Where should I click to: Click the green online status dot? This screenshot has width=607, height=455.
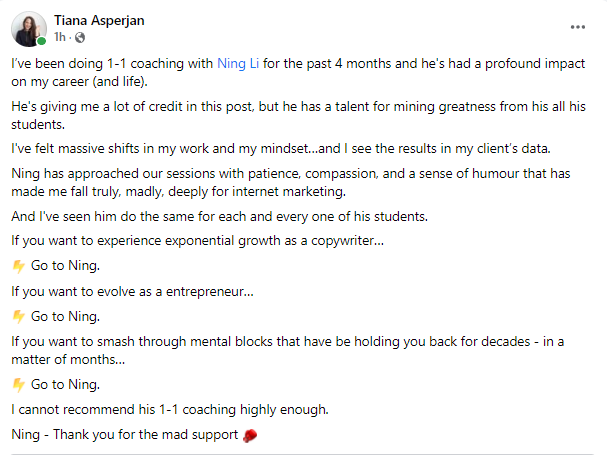pyautogui.click(x=41, y=42)
